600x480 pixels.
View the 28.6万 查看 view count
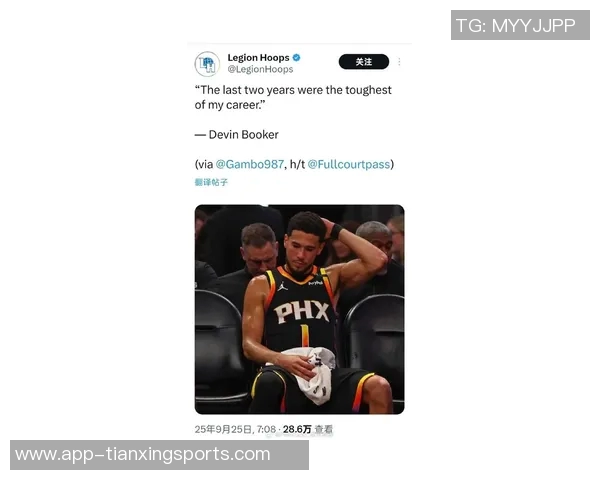click(308, 429)
